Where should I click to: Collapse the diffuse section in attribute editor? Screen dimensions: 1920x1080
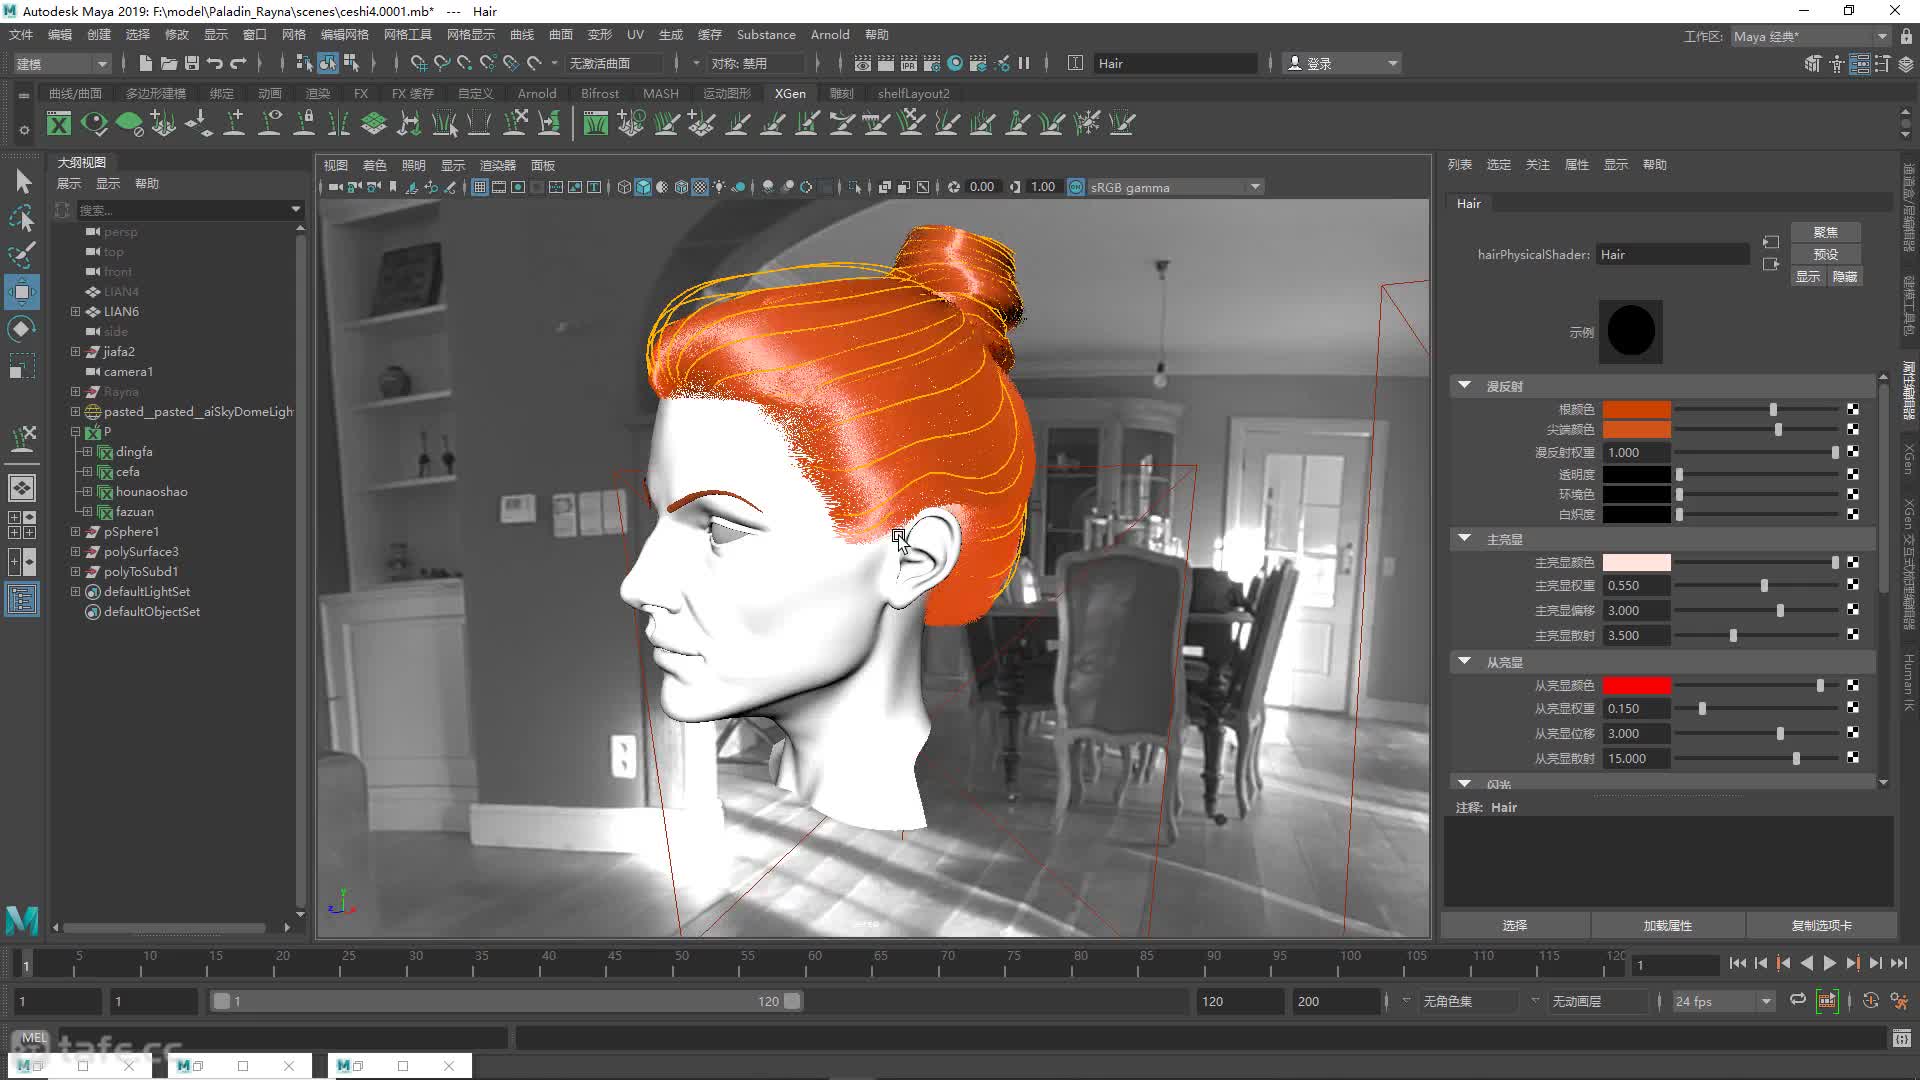1465,385
